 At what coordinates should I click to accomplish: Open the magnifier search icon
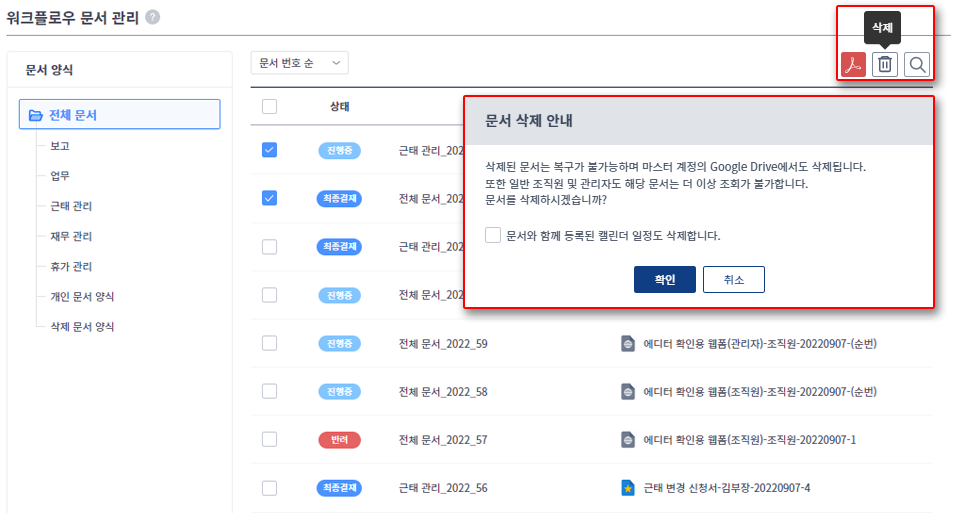click(917, 64)
